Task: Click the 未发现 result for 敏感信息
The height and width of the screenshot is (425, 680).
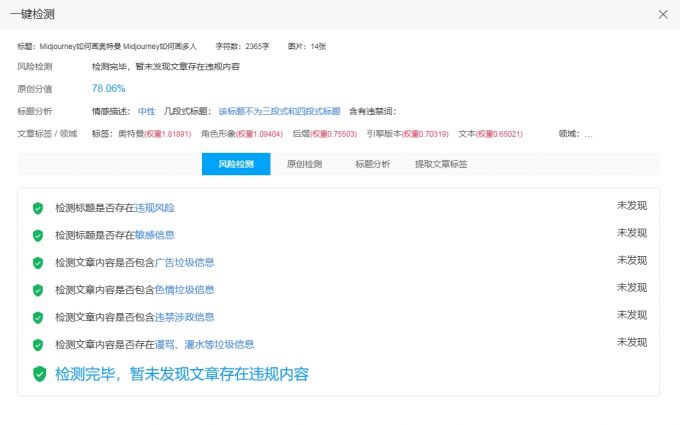Action: point(632,233)
